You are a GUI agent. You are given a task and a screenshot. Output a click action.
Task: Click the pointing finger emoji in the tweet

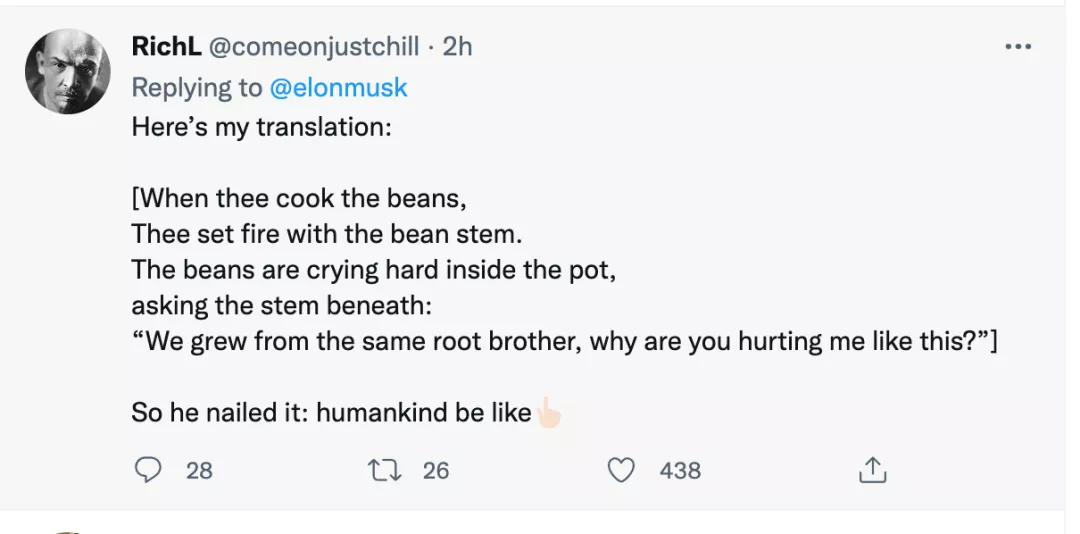[x=549, y=412]
